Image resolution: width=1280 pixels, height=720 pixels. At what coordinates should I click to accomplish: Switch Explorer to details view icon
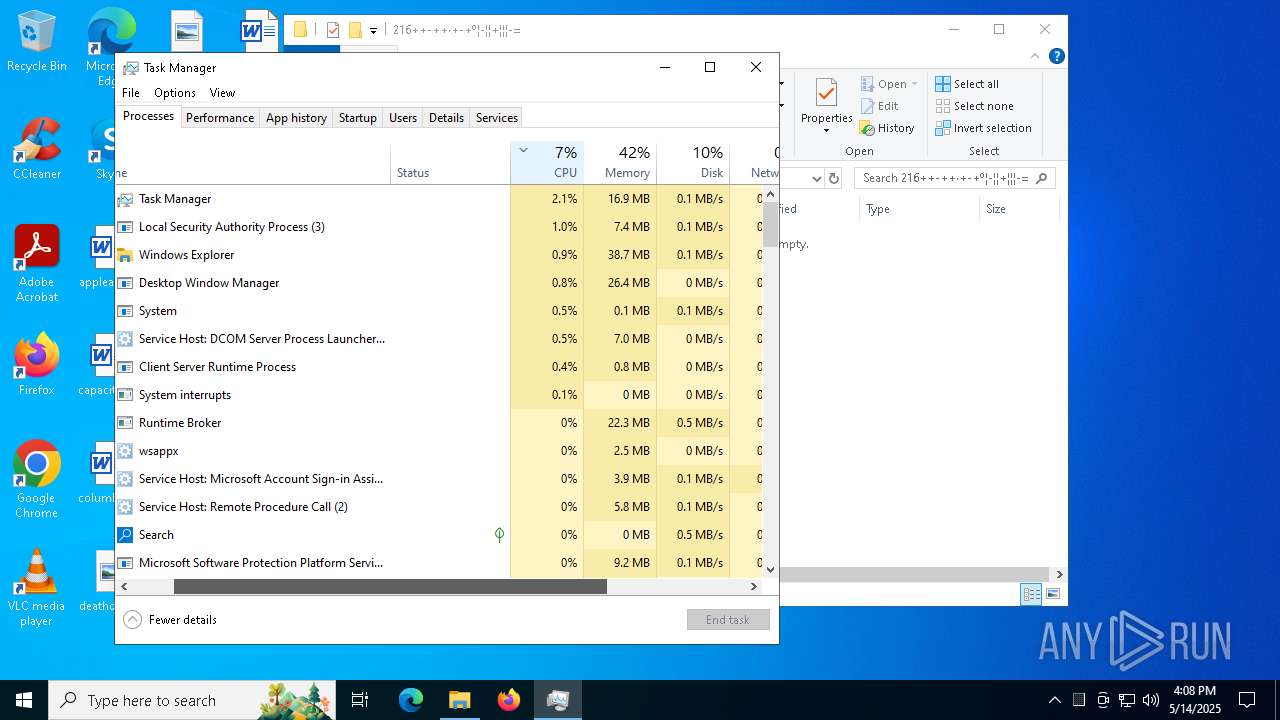(x=1031, y=594)
